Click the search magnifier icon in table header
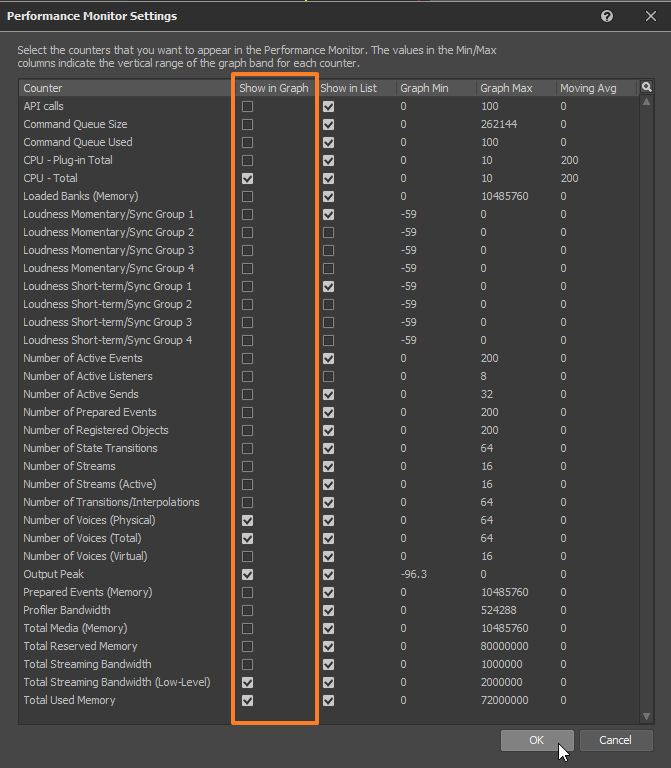The image size is (671, 768). tap(647, 88)
